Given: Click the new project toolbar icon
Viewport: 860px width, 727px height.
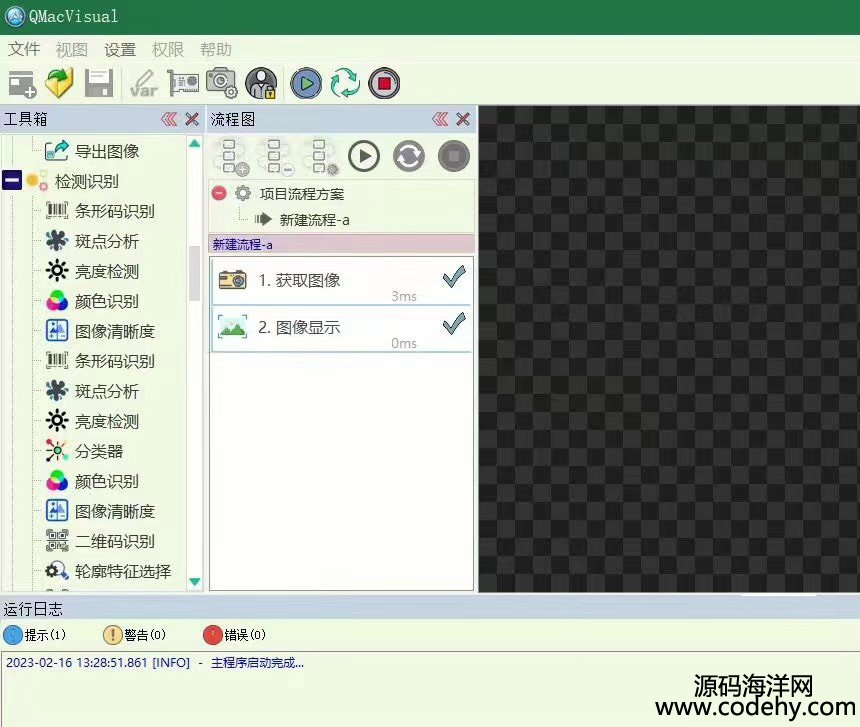Looking at the screenshot, I should (x=22, y=84).
